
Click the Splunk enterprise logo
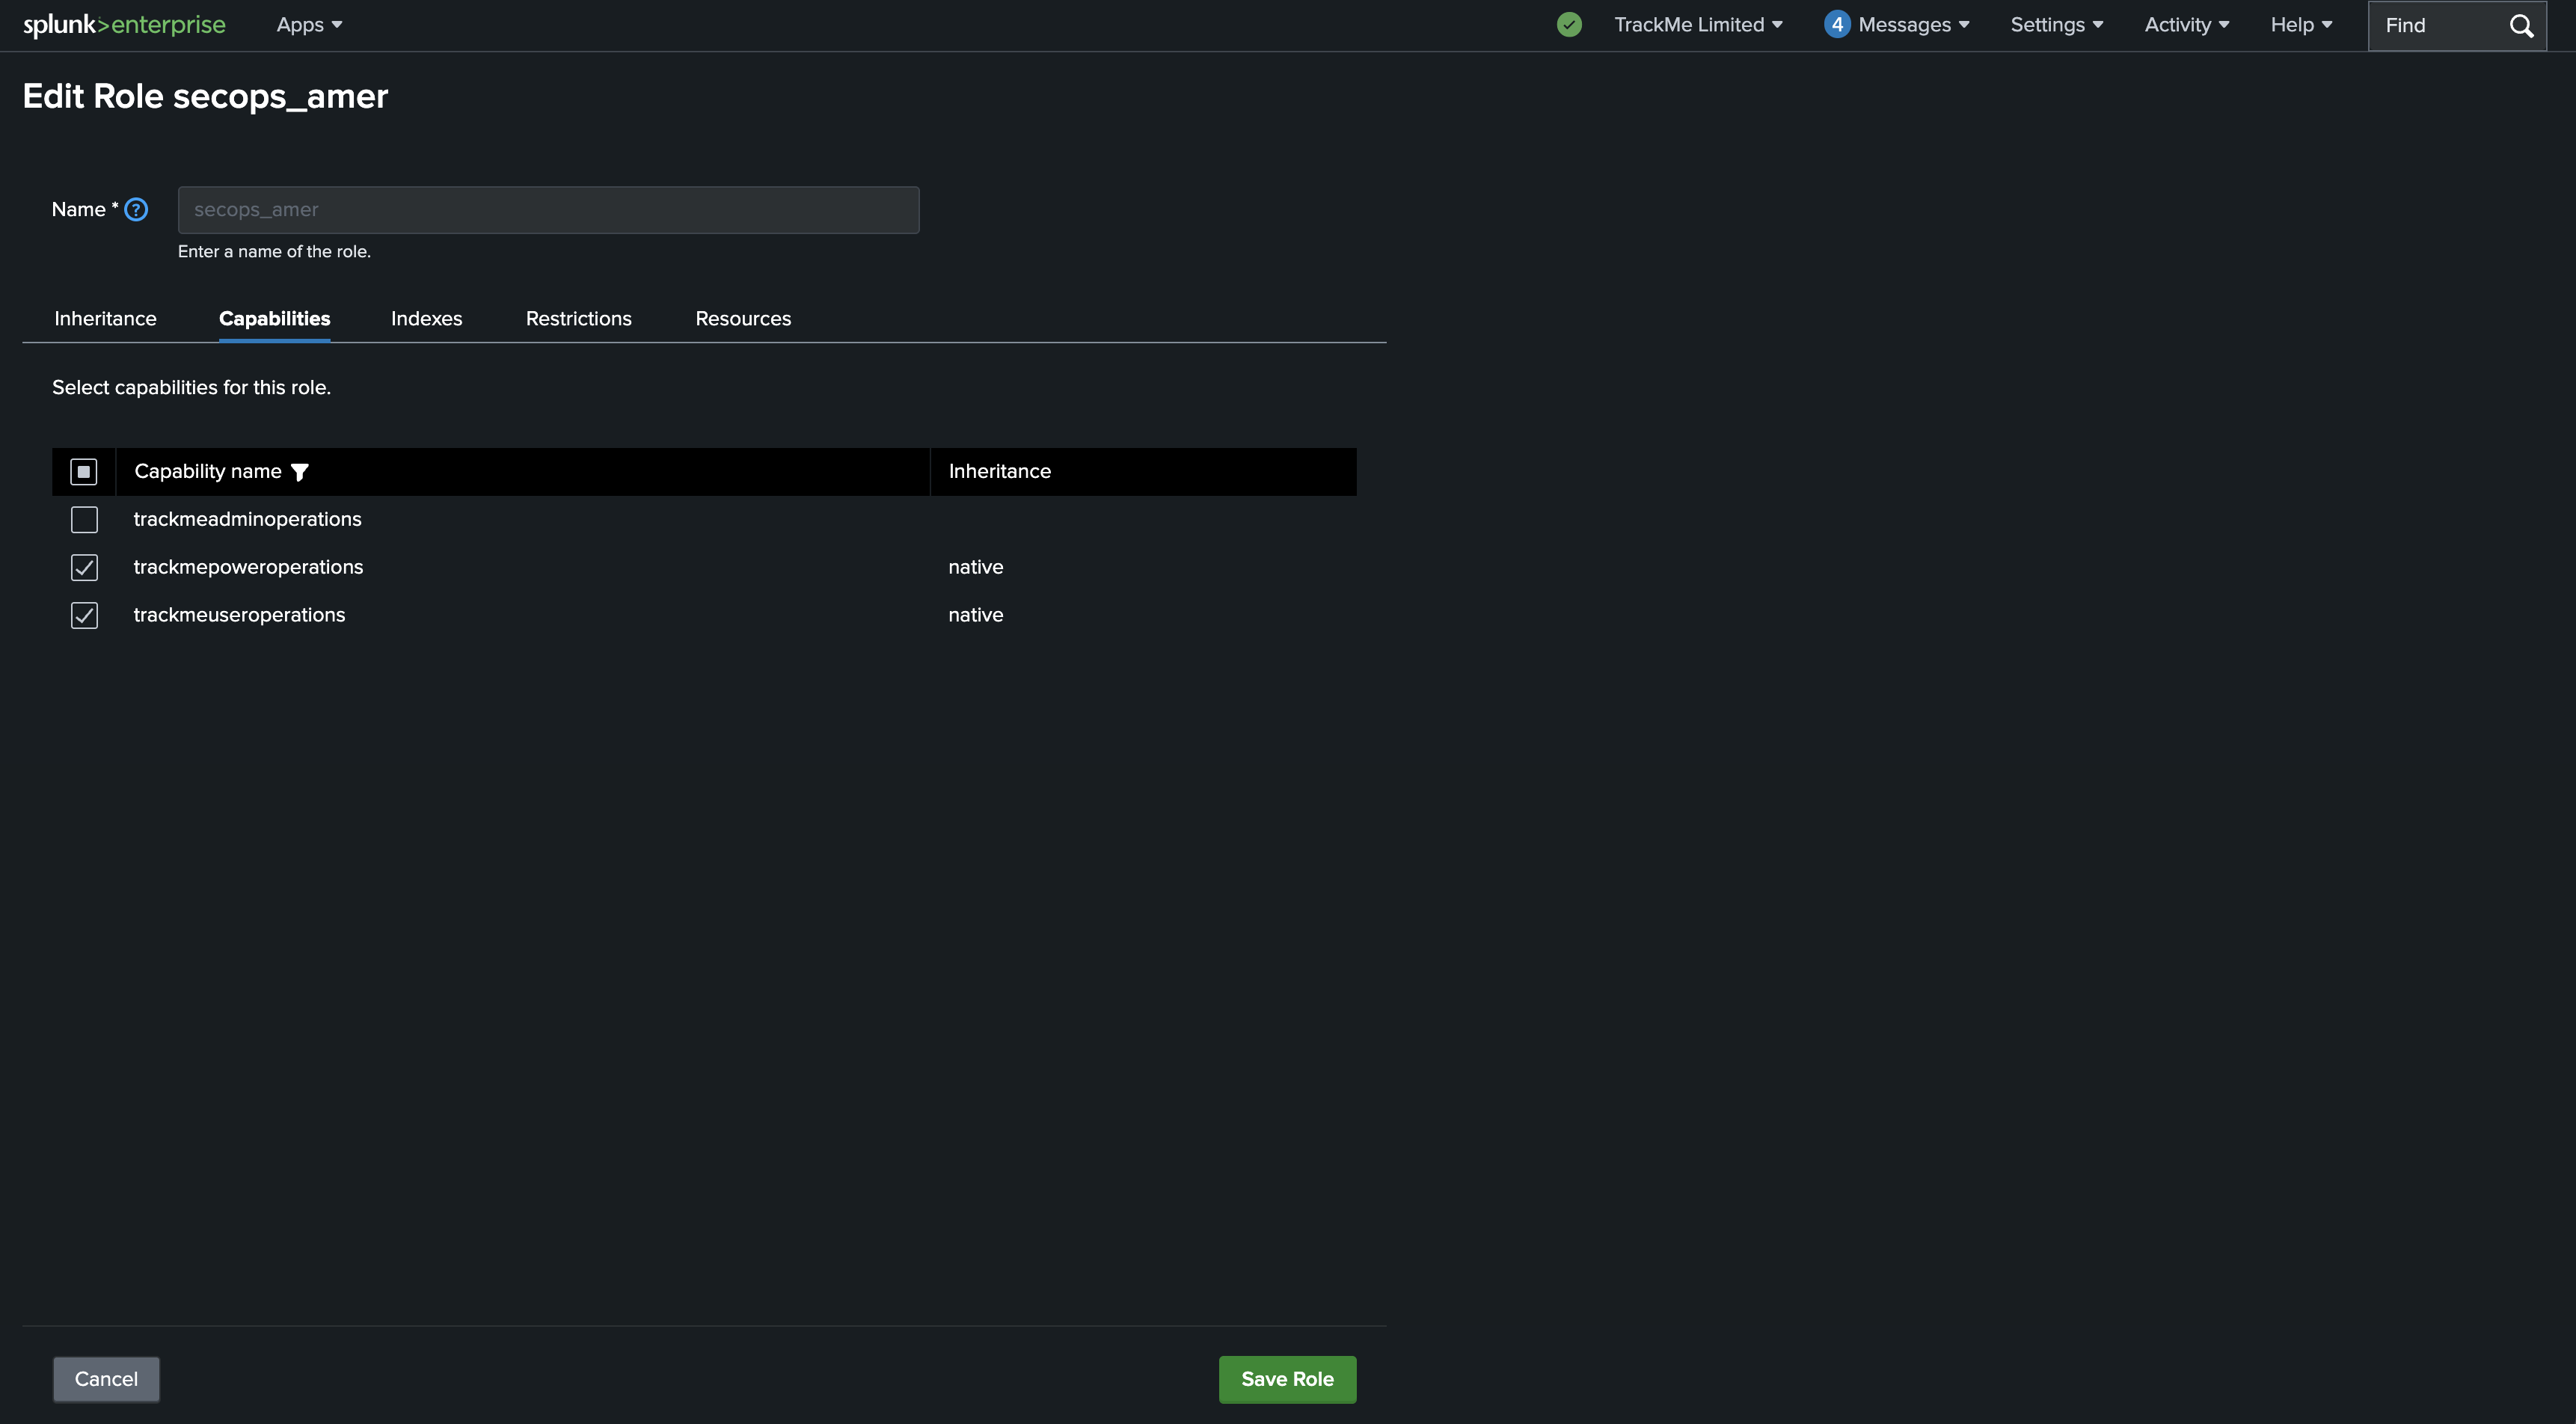coord(124,25)
